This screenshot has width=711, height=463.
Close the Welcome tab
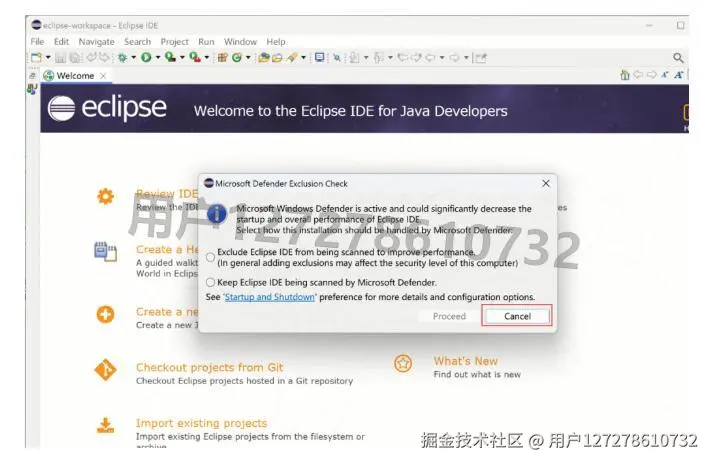pos(103,76)
